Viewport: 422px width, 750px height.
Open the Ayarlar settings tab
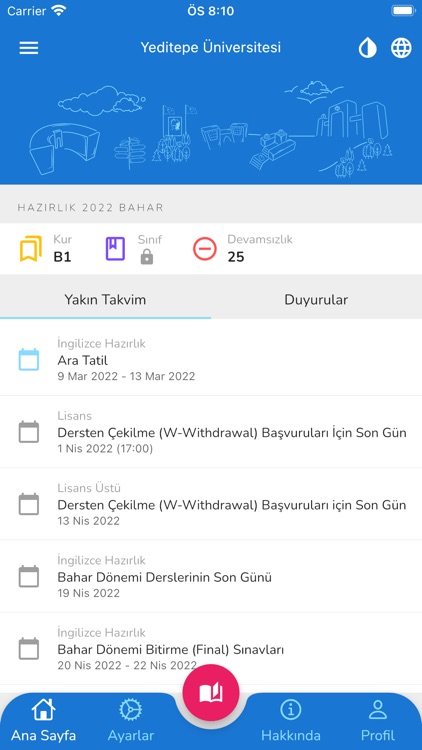131,720
